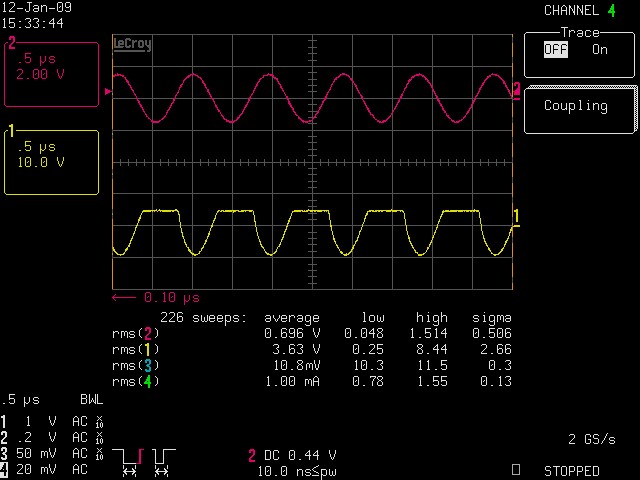640x480 pixels.
Task: Select the rms(1) measurement label
Action: coord(136,349)
